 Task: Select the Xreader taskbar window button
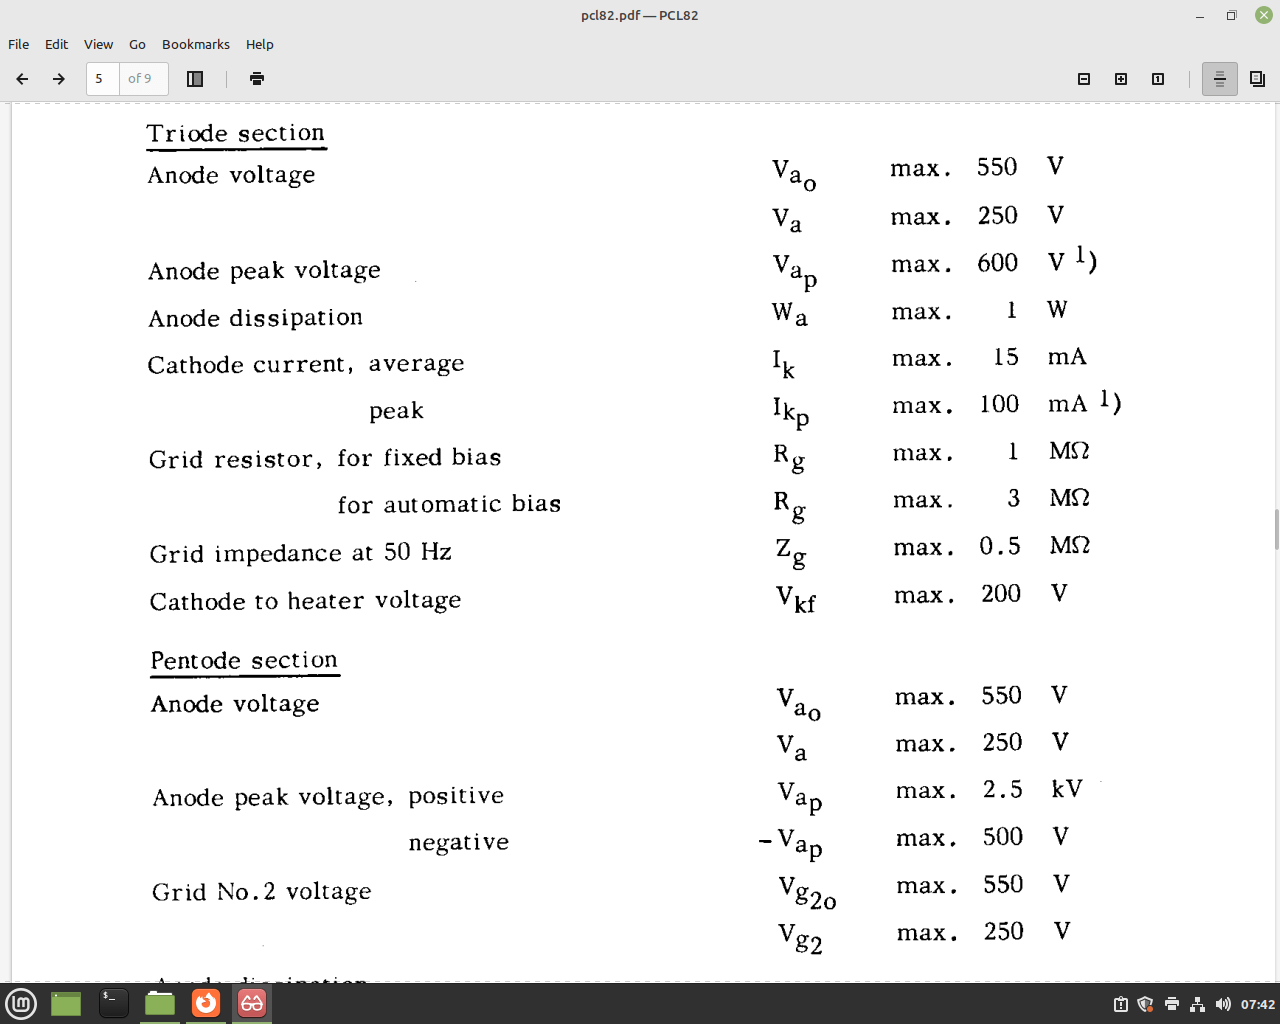tap(252, 1003)
